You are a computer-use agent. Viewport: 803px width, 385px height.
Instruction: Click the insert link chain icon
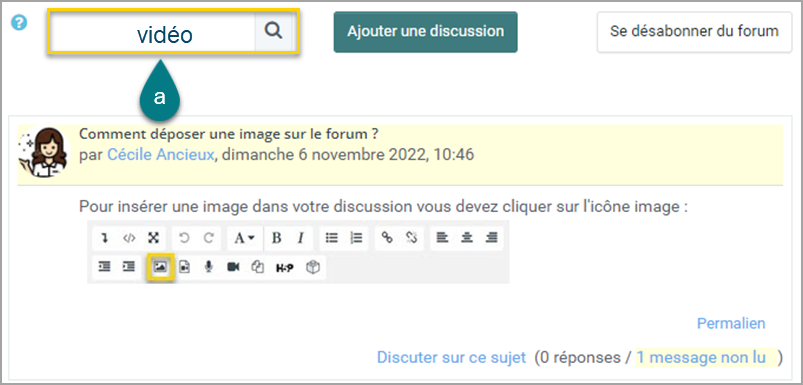coord(387,238)
